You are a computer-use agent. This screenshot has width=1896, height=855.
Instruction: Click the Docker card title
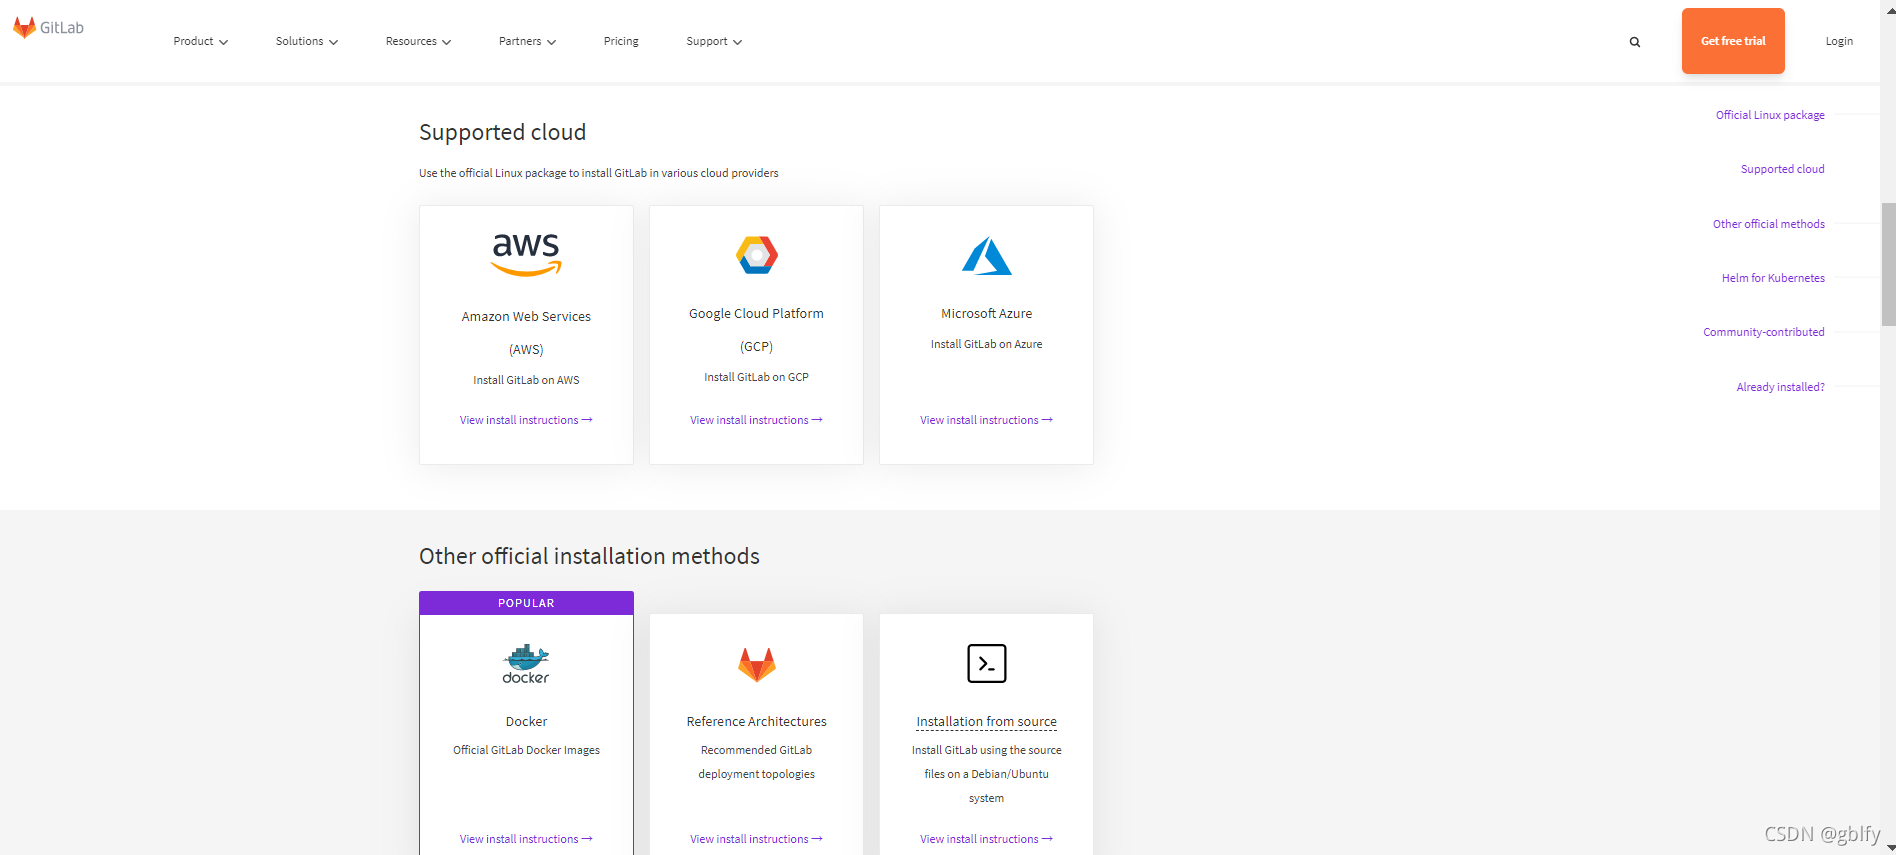(526, 721)
